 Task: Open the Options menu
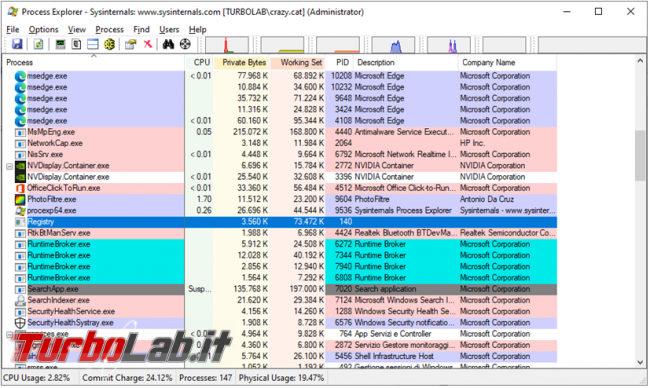[x=44, y=29]
